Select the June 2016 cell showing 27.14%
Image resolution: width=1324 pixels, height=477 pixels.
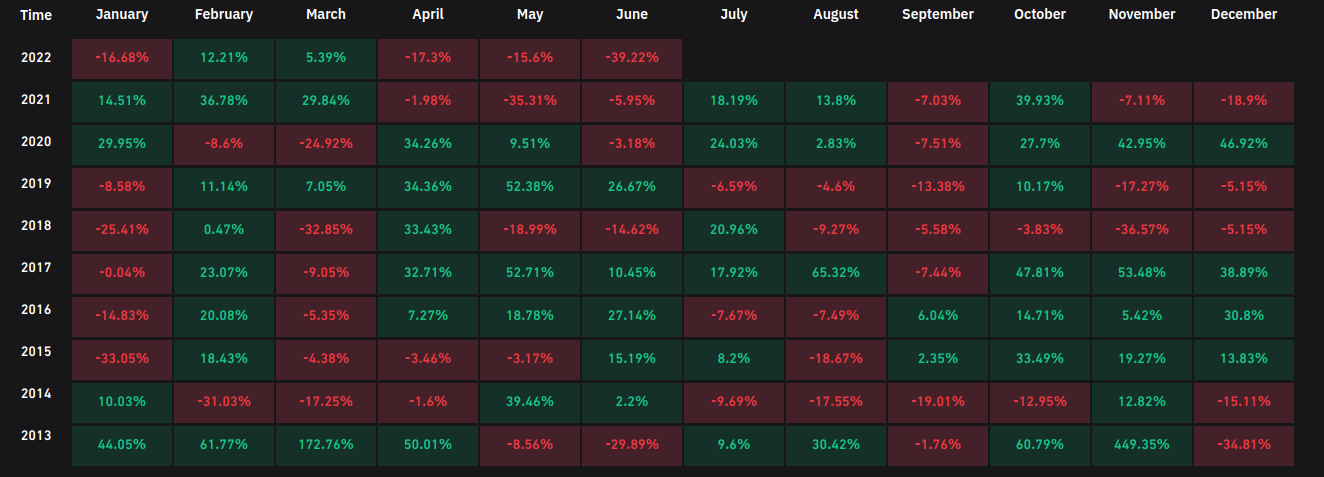[x=631, y=316]
